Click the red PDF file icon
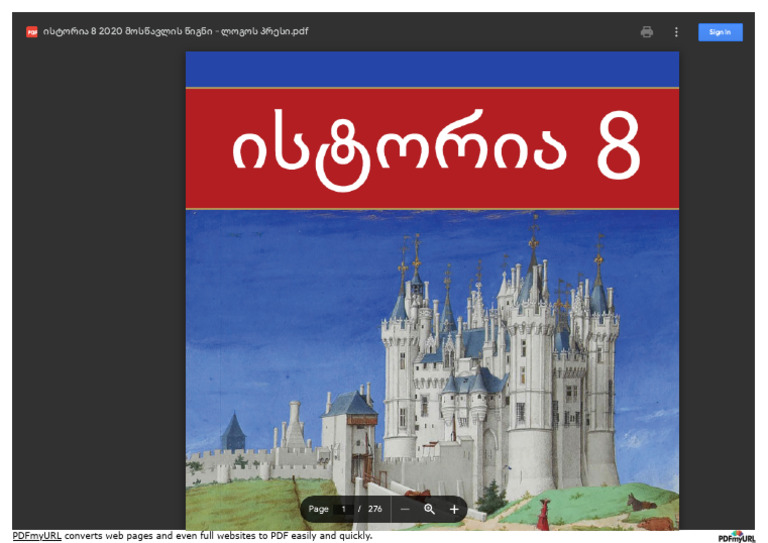 [32, 32]
